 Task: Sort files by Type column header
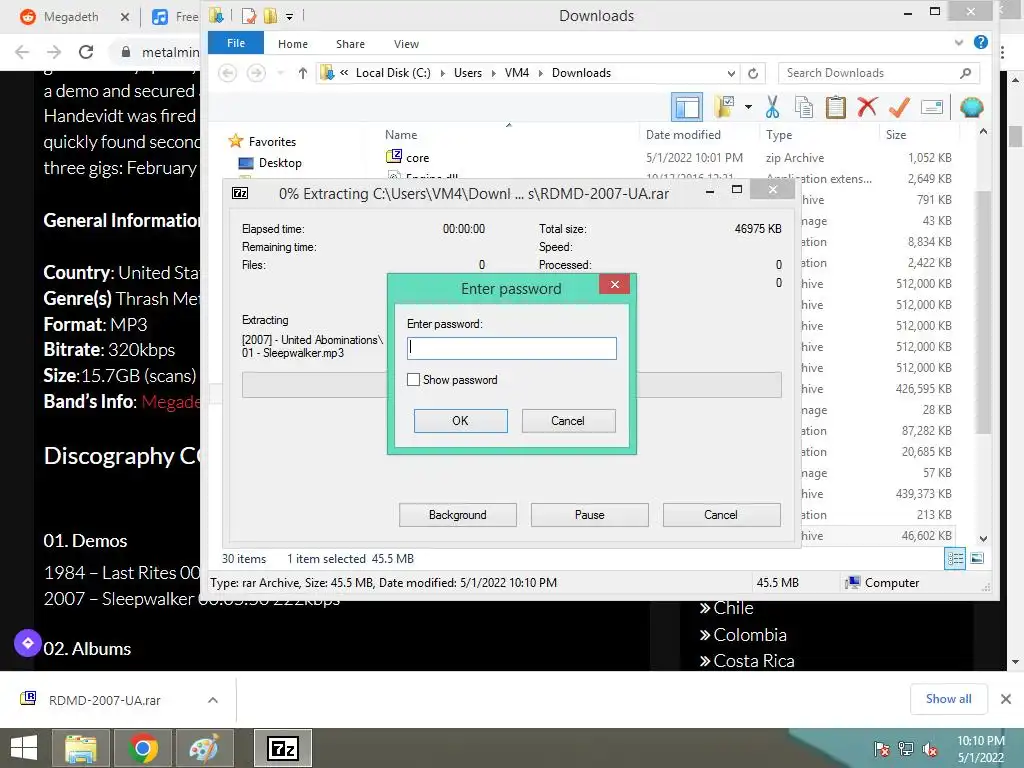click(x=778, y=135)
